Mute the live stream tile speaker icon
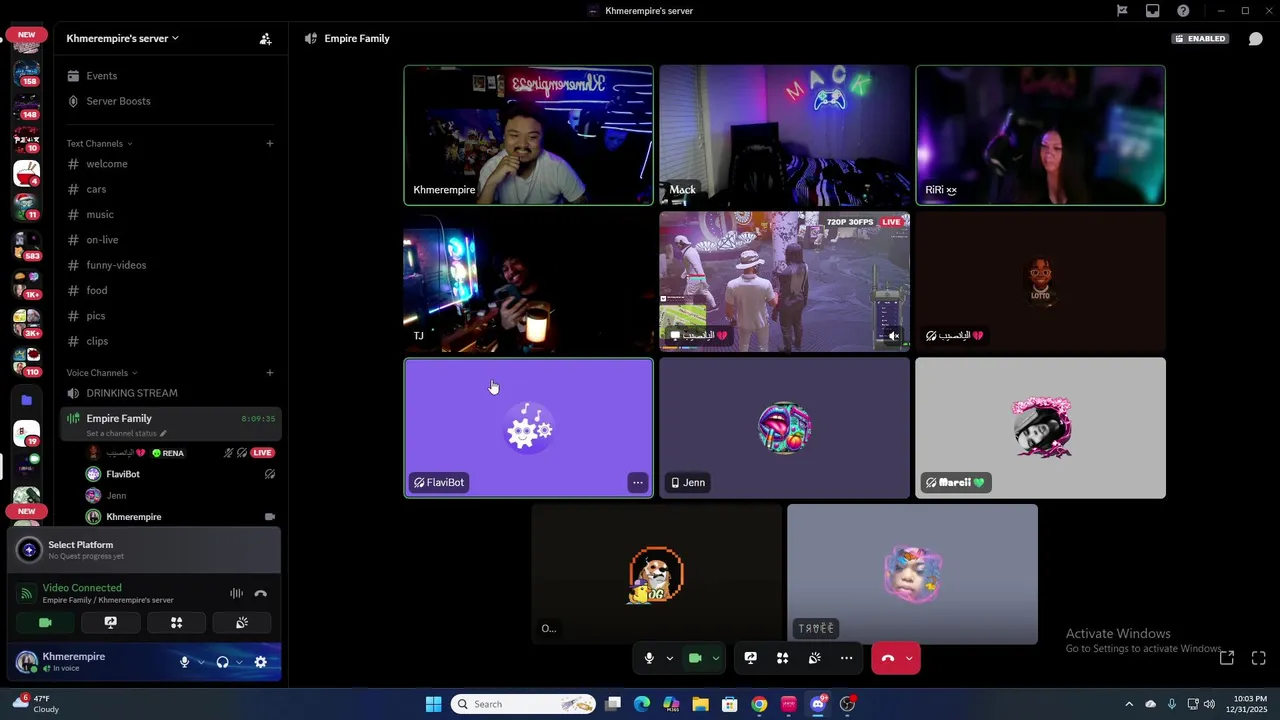This screenshot has height=720, width=1280. 893,336
